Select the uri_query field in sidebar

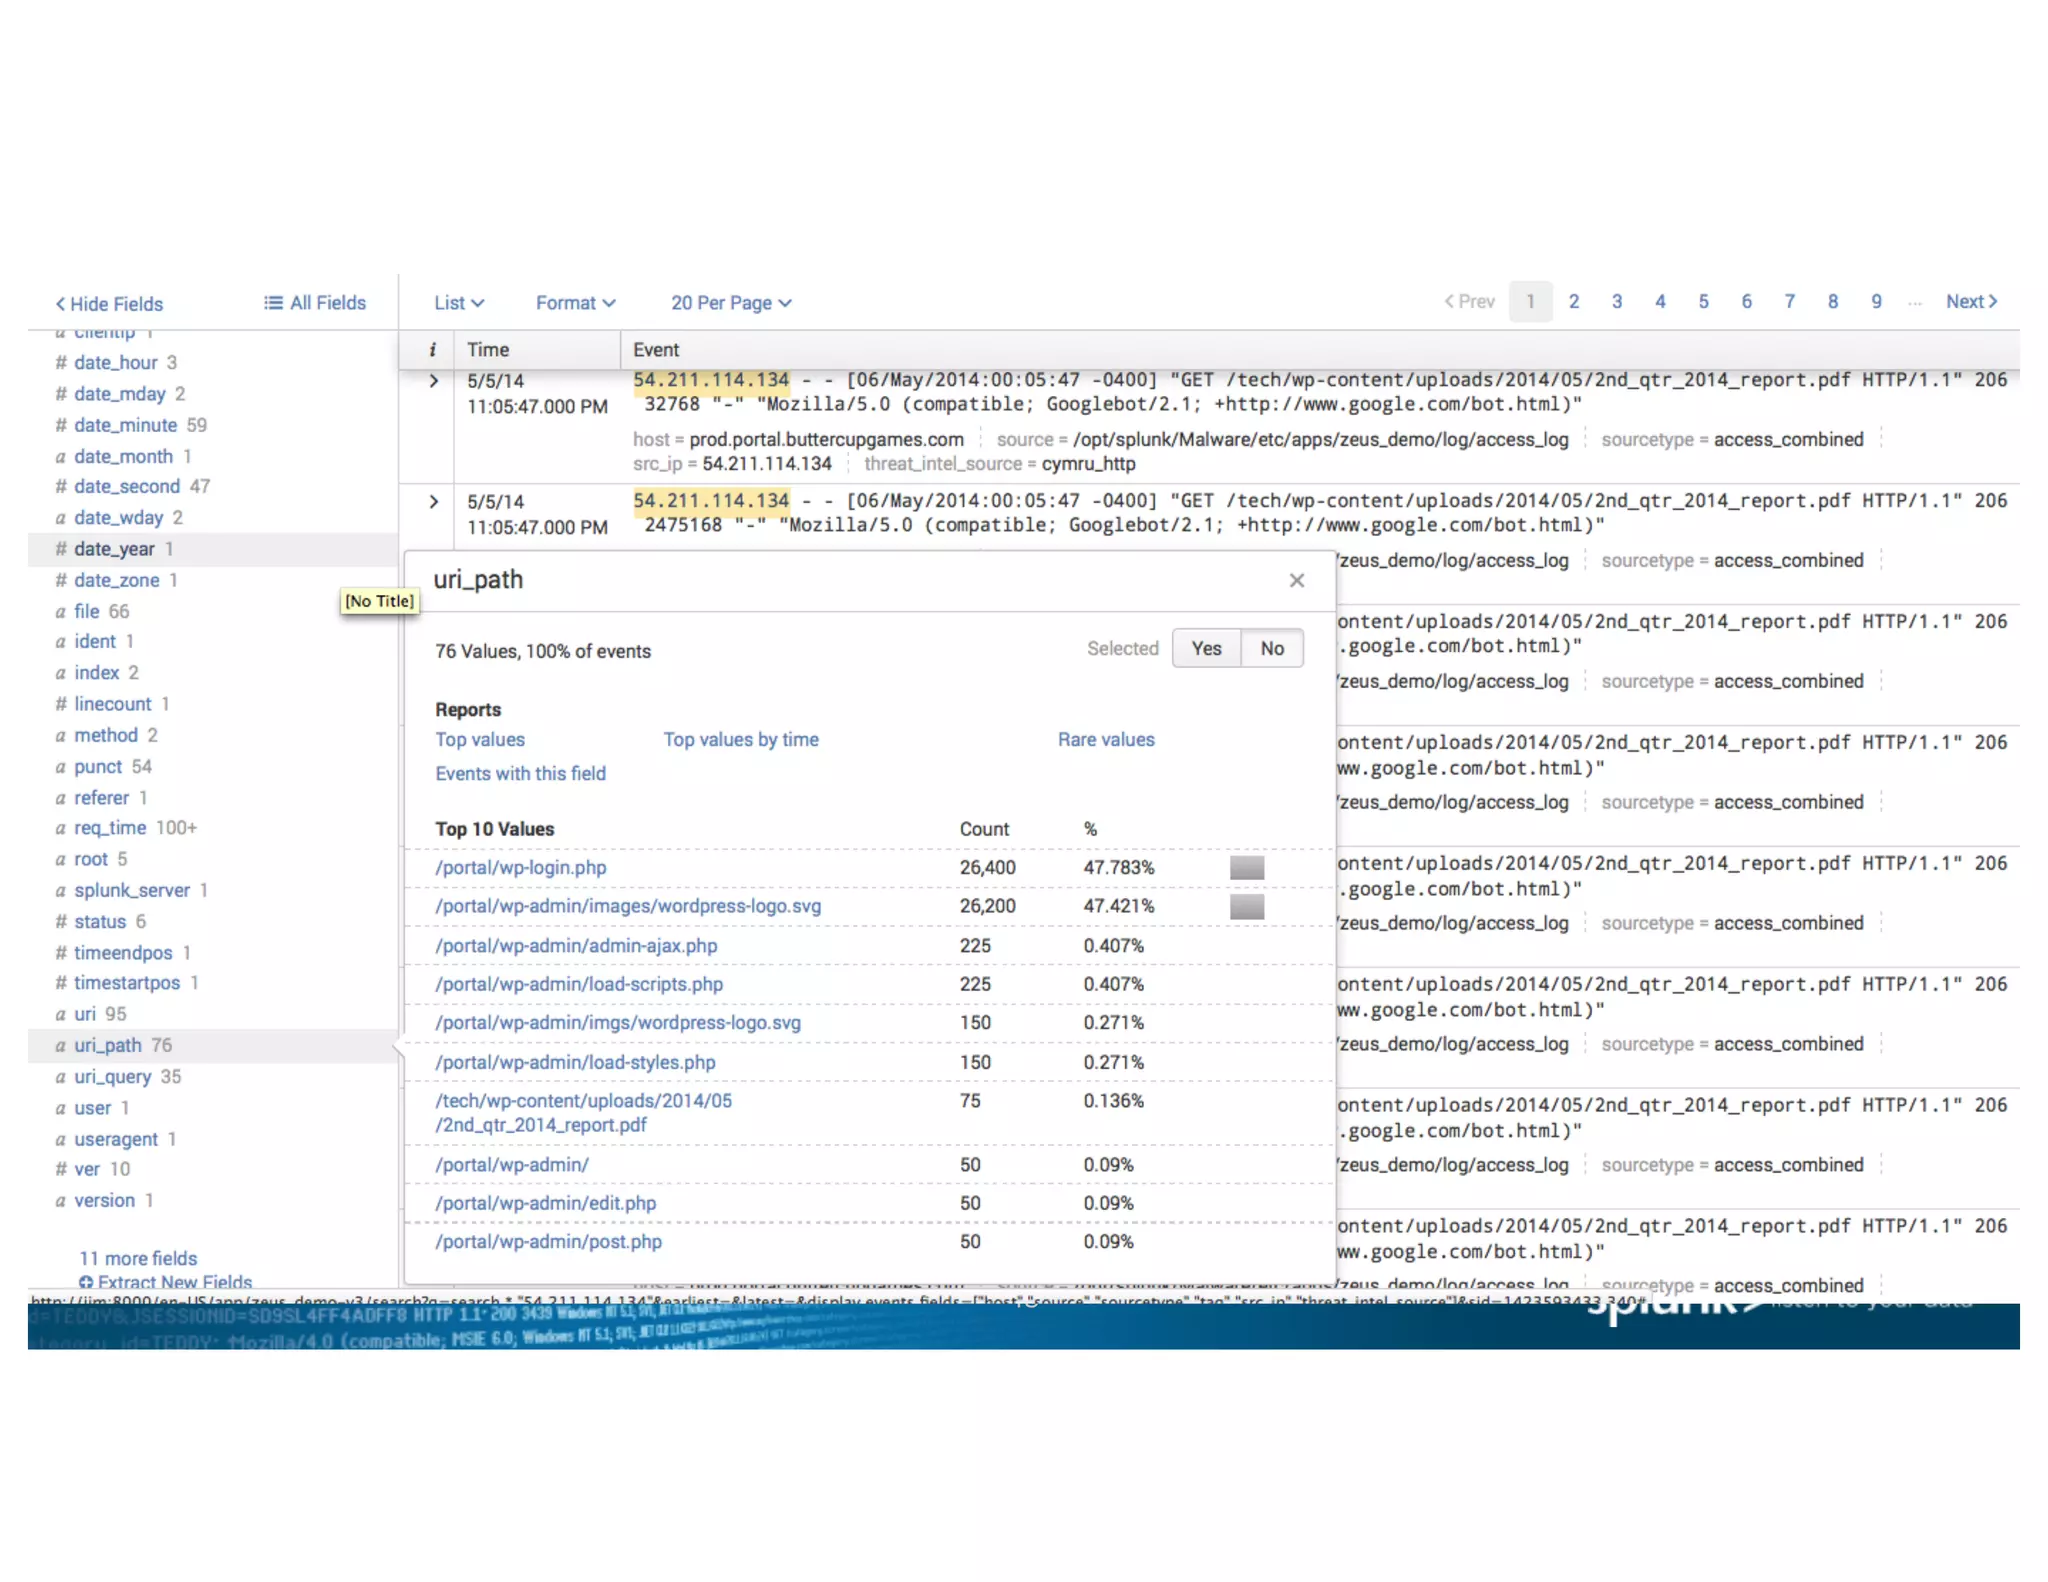click(x=112, y=1077)
